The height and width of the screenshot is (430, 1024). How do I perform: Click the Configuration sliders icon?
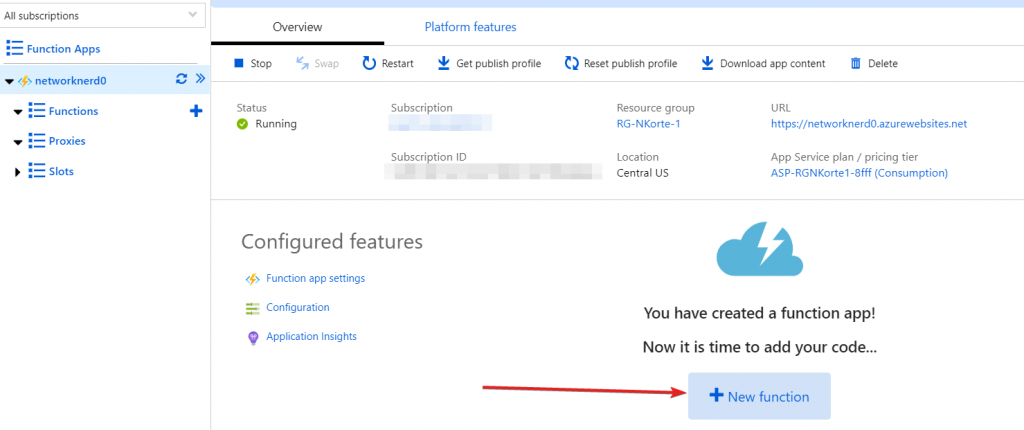coord(253,308)
